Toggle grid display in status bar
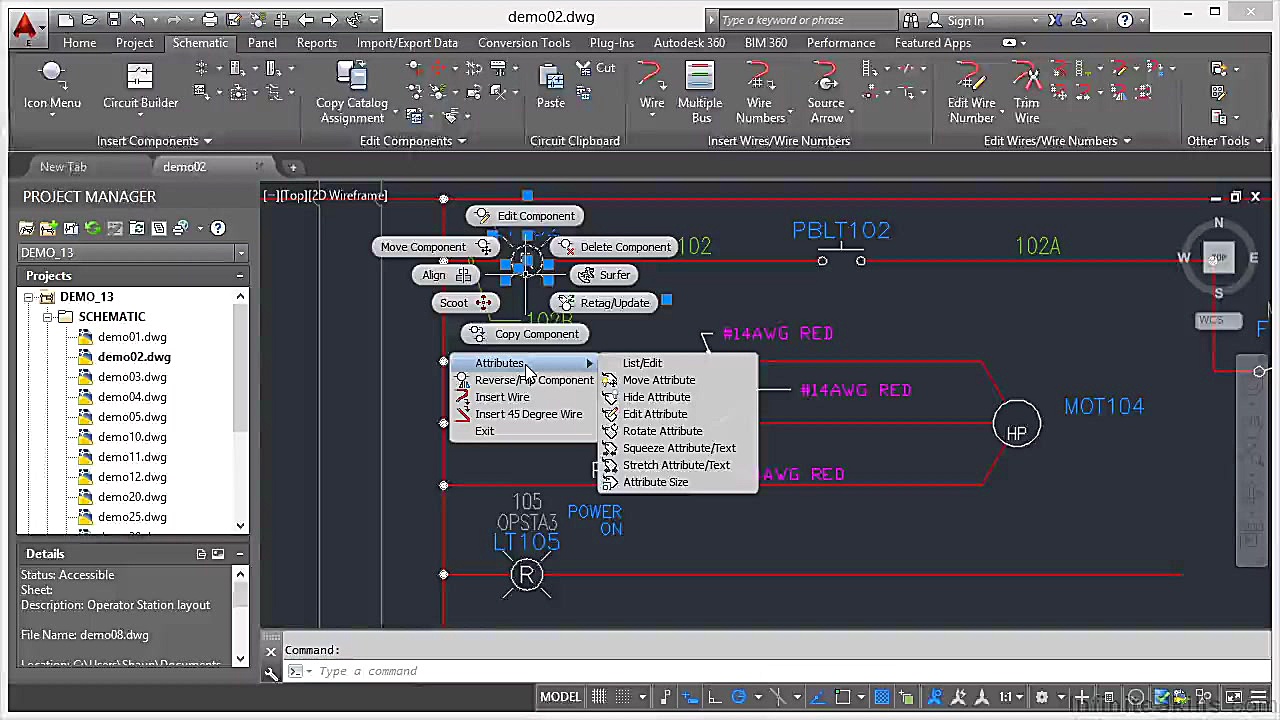The width and height of the screenshot is (1280, 720). pyautogui.click(x=598, y=697)
